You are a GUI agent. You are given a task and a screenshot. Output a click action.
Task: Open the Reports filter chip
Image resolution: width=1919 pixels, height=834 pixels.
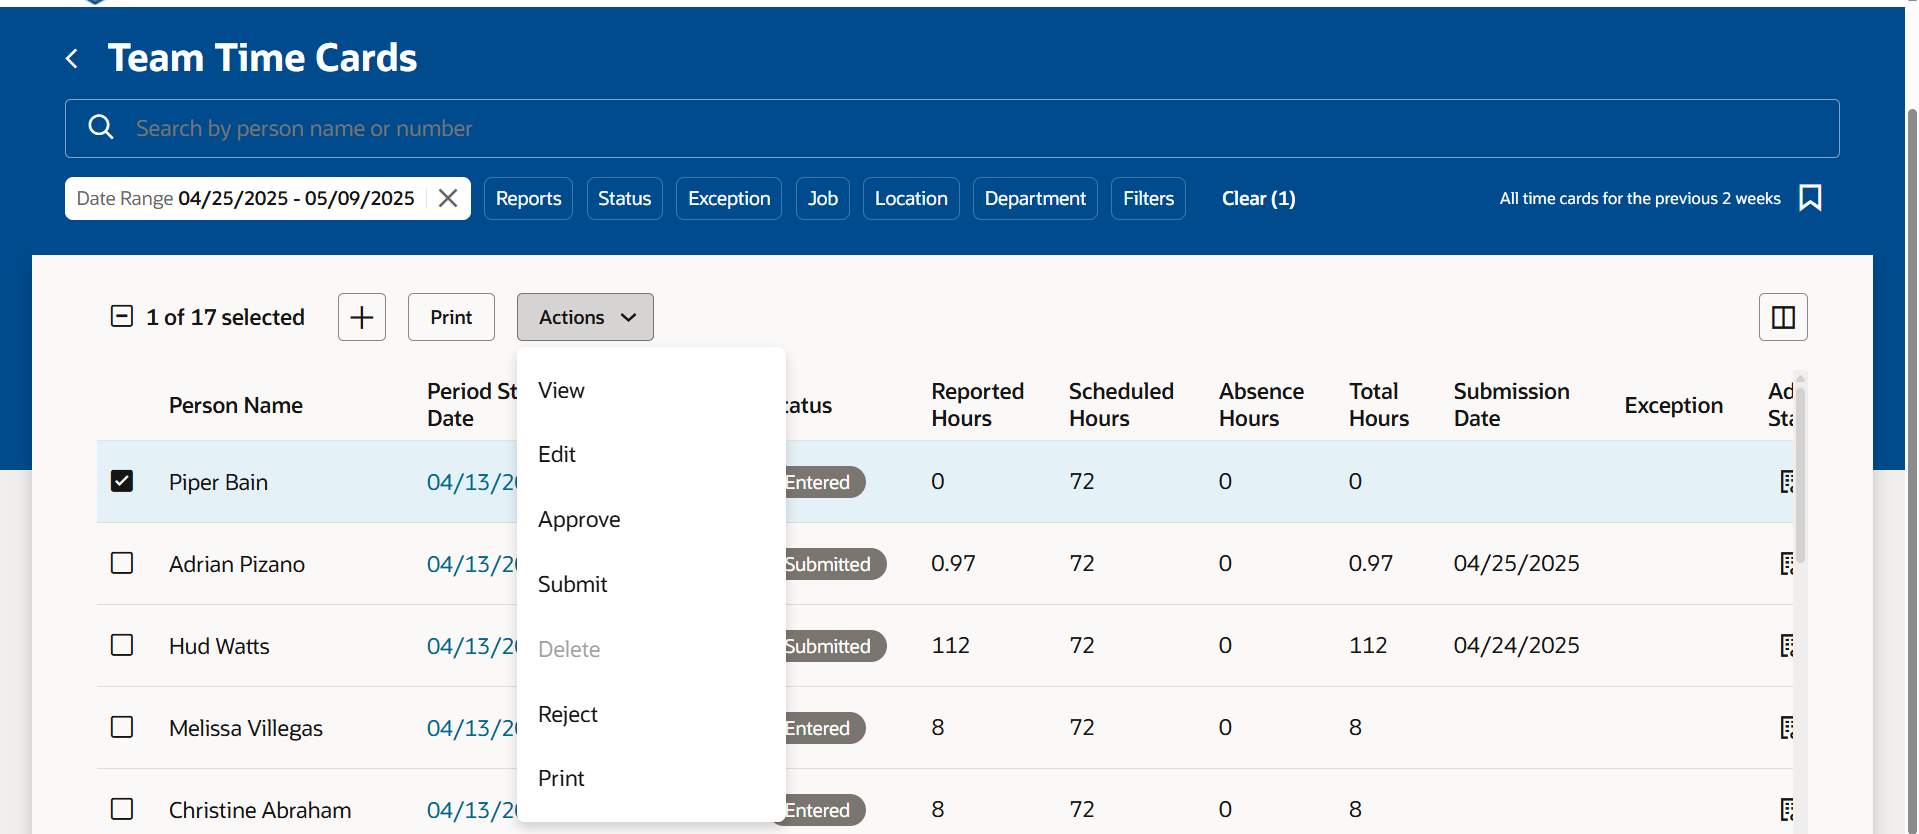pyautogui.click(x=528, y=198)
